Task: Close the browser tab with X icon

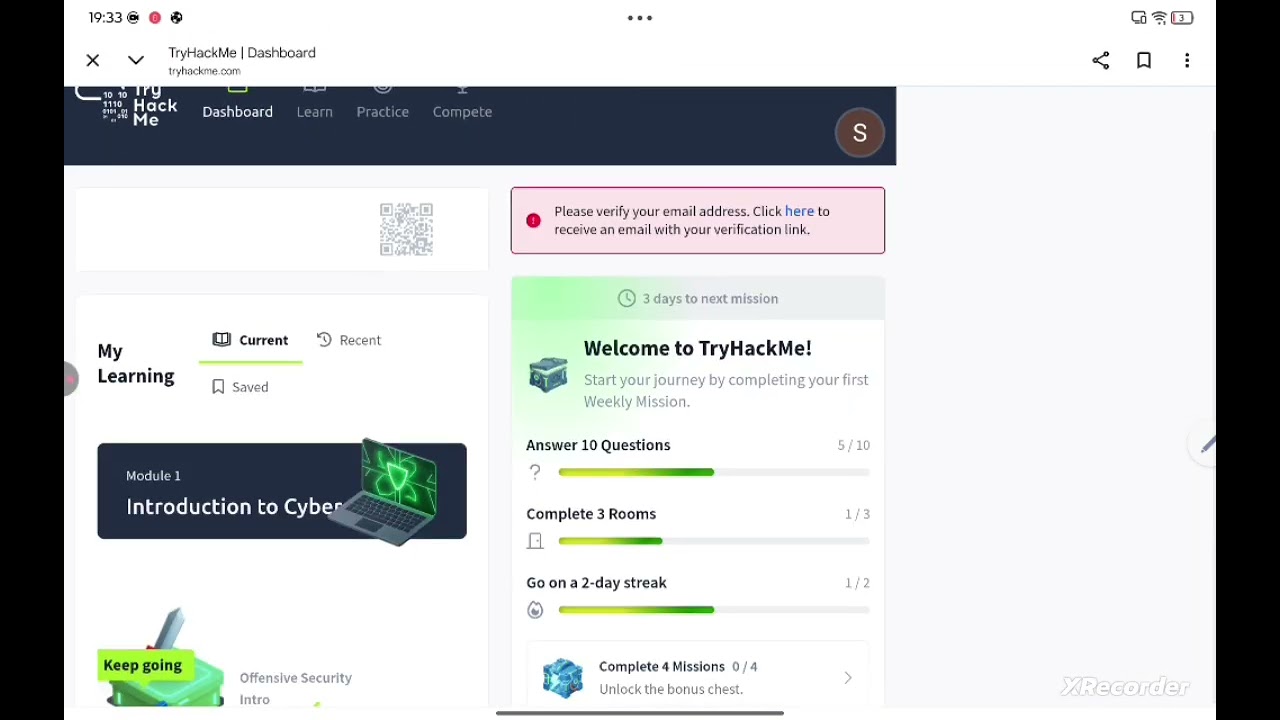Action: pyautogui.click(x=93, y=61)
